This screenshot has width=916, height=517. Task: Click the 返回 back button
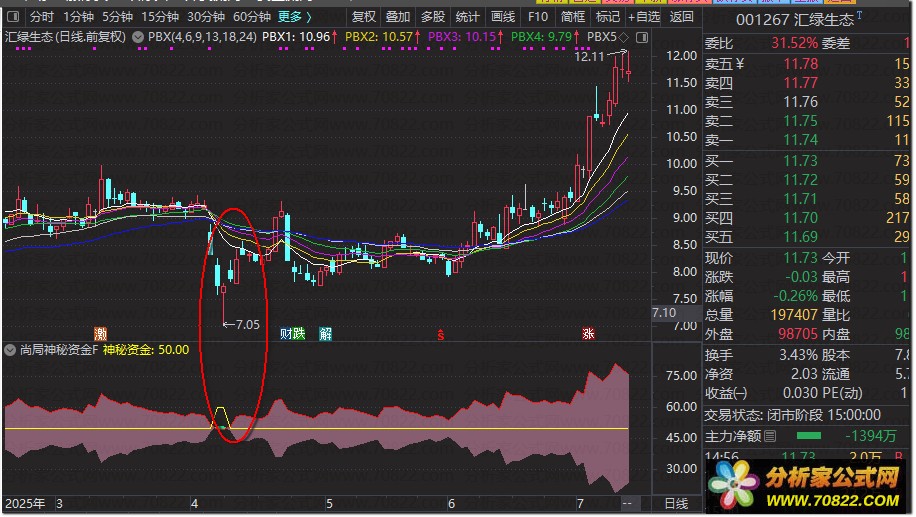pyautogui.click(x=681, y=17)
